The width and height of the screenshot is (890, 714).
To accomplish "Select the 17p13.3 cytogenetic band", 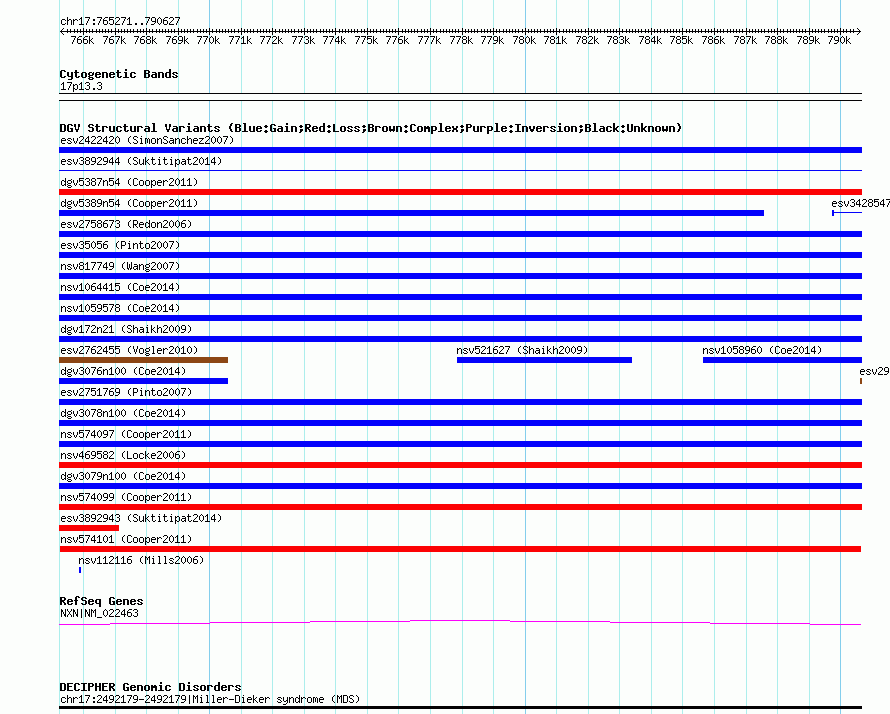I will point(81,87).
